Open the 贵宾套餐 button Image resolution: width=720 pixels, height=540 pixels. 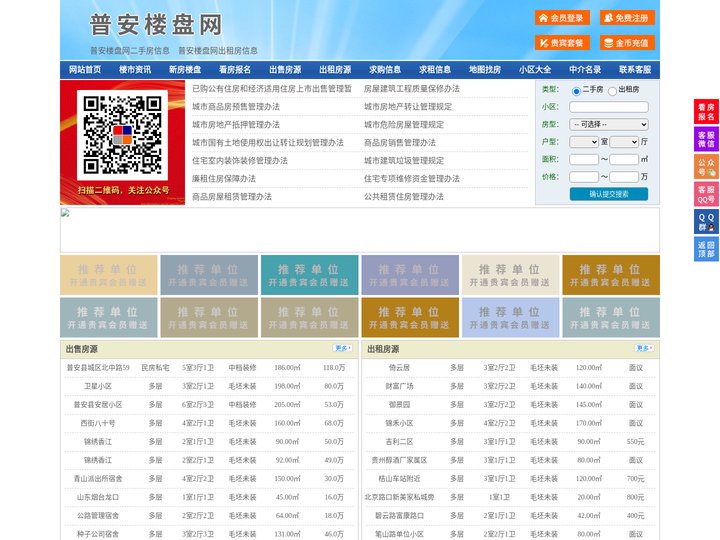[x=562, y=43]
